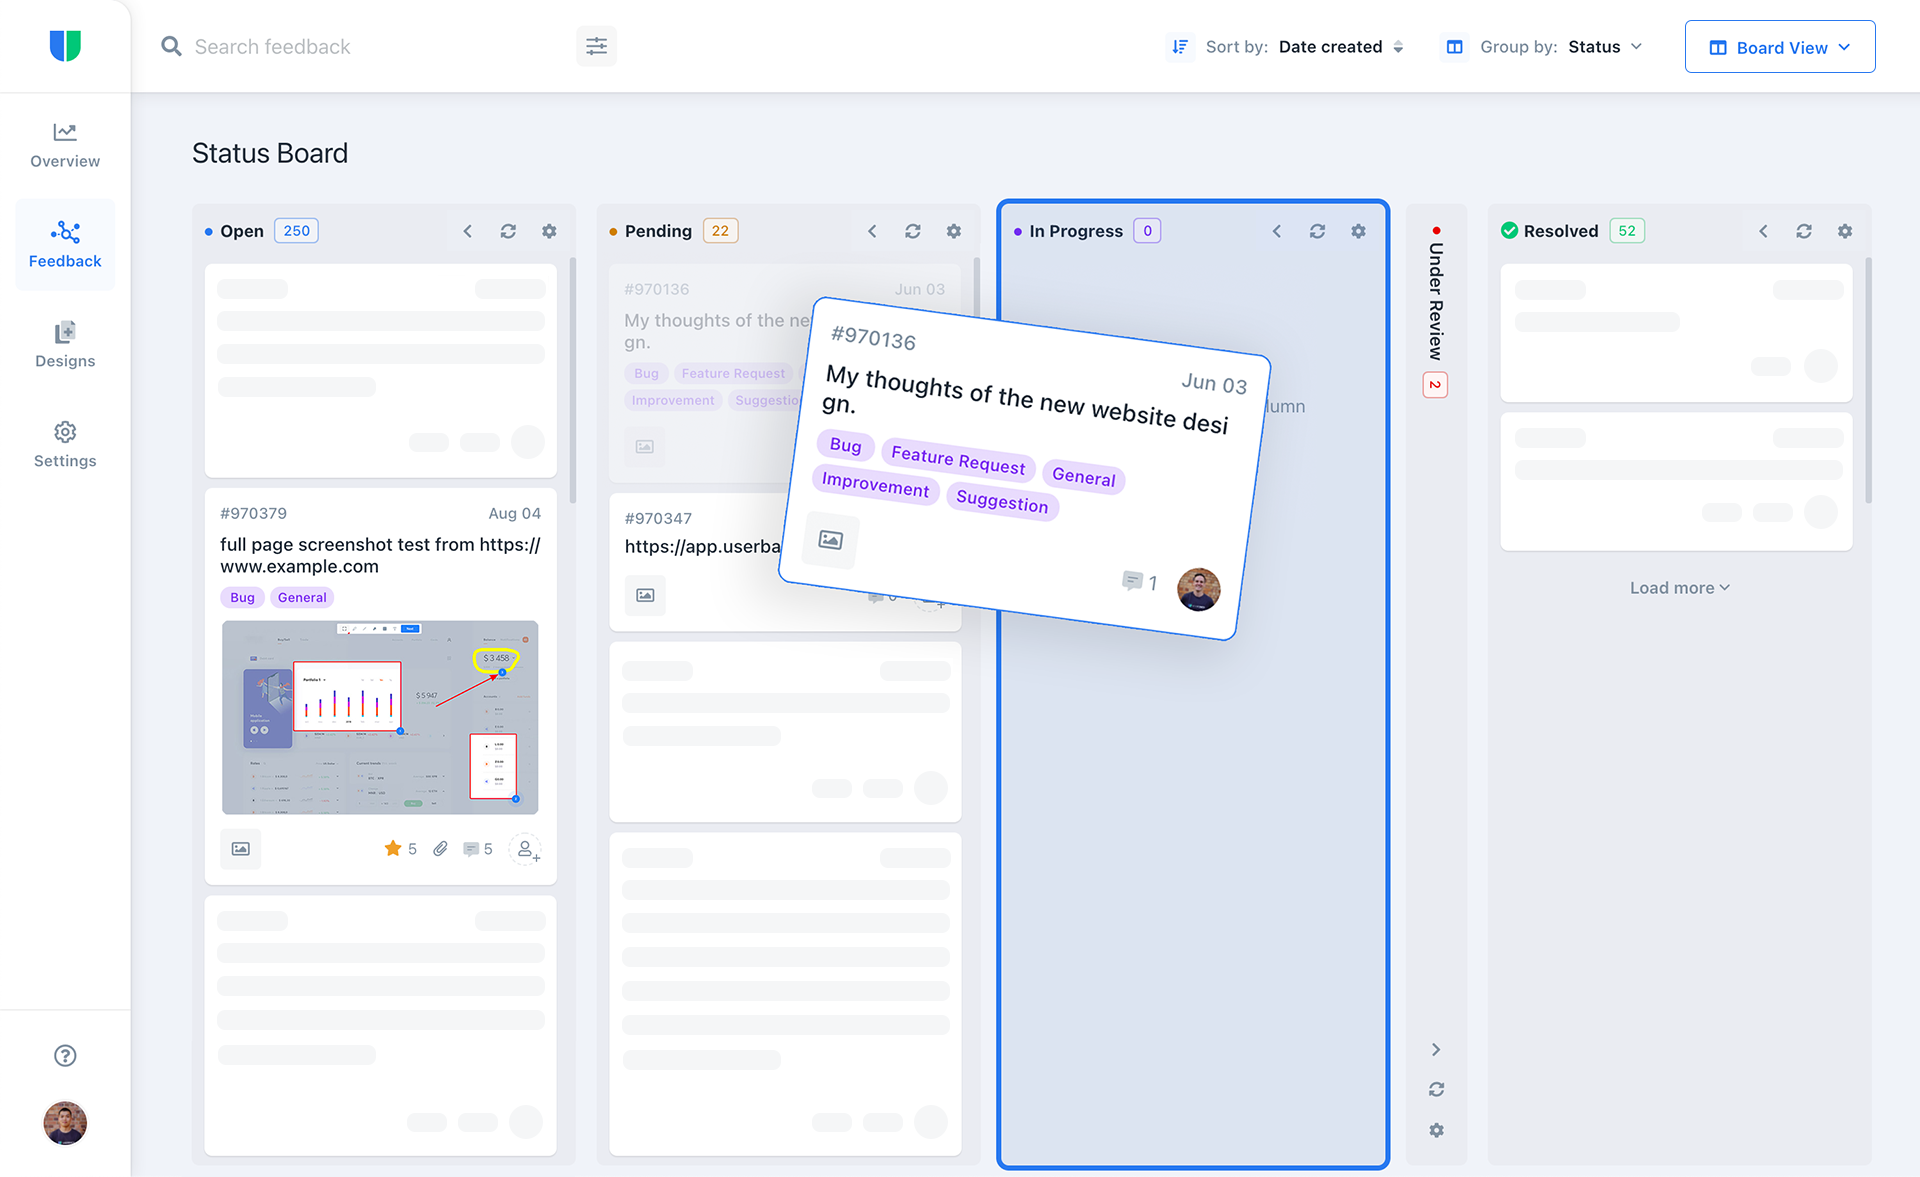Viewport: 1920px width, 1177px height.
Task: Open the Board View dropdown
Action: pyautogui.click(x=1779, y=47)
